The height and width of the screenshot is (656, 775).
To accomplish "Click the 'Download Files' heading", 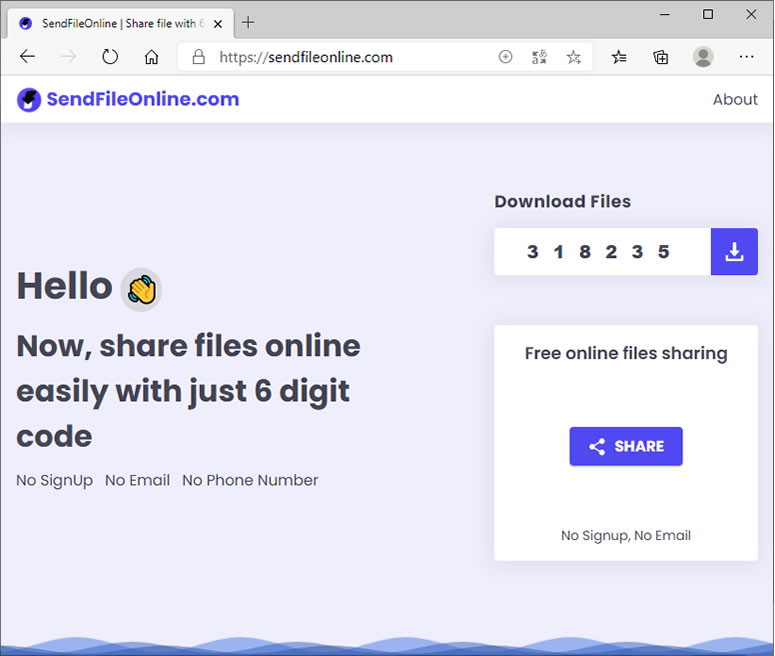I will point(562,201).
